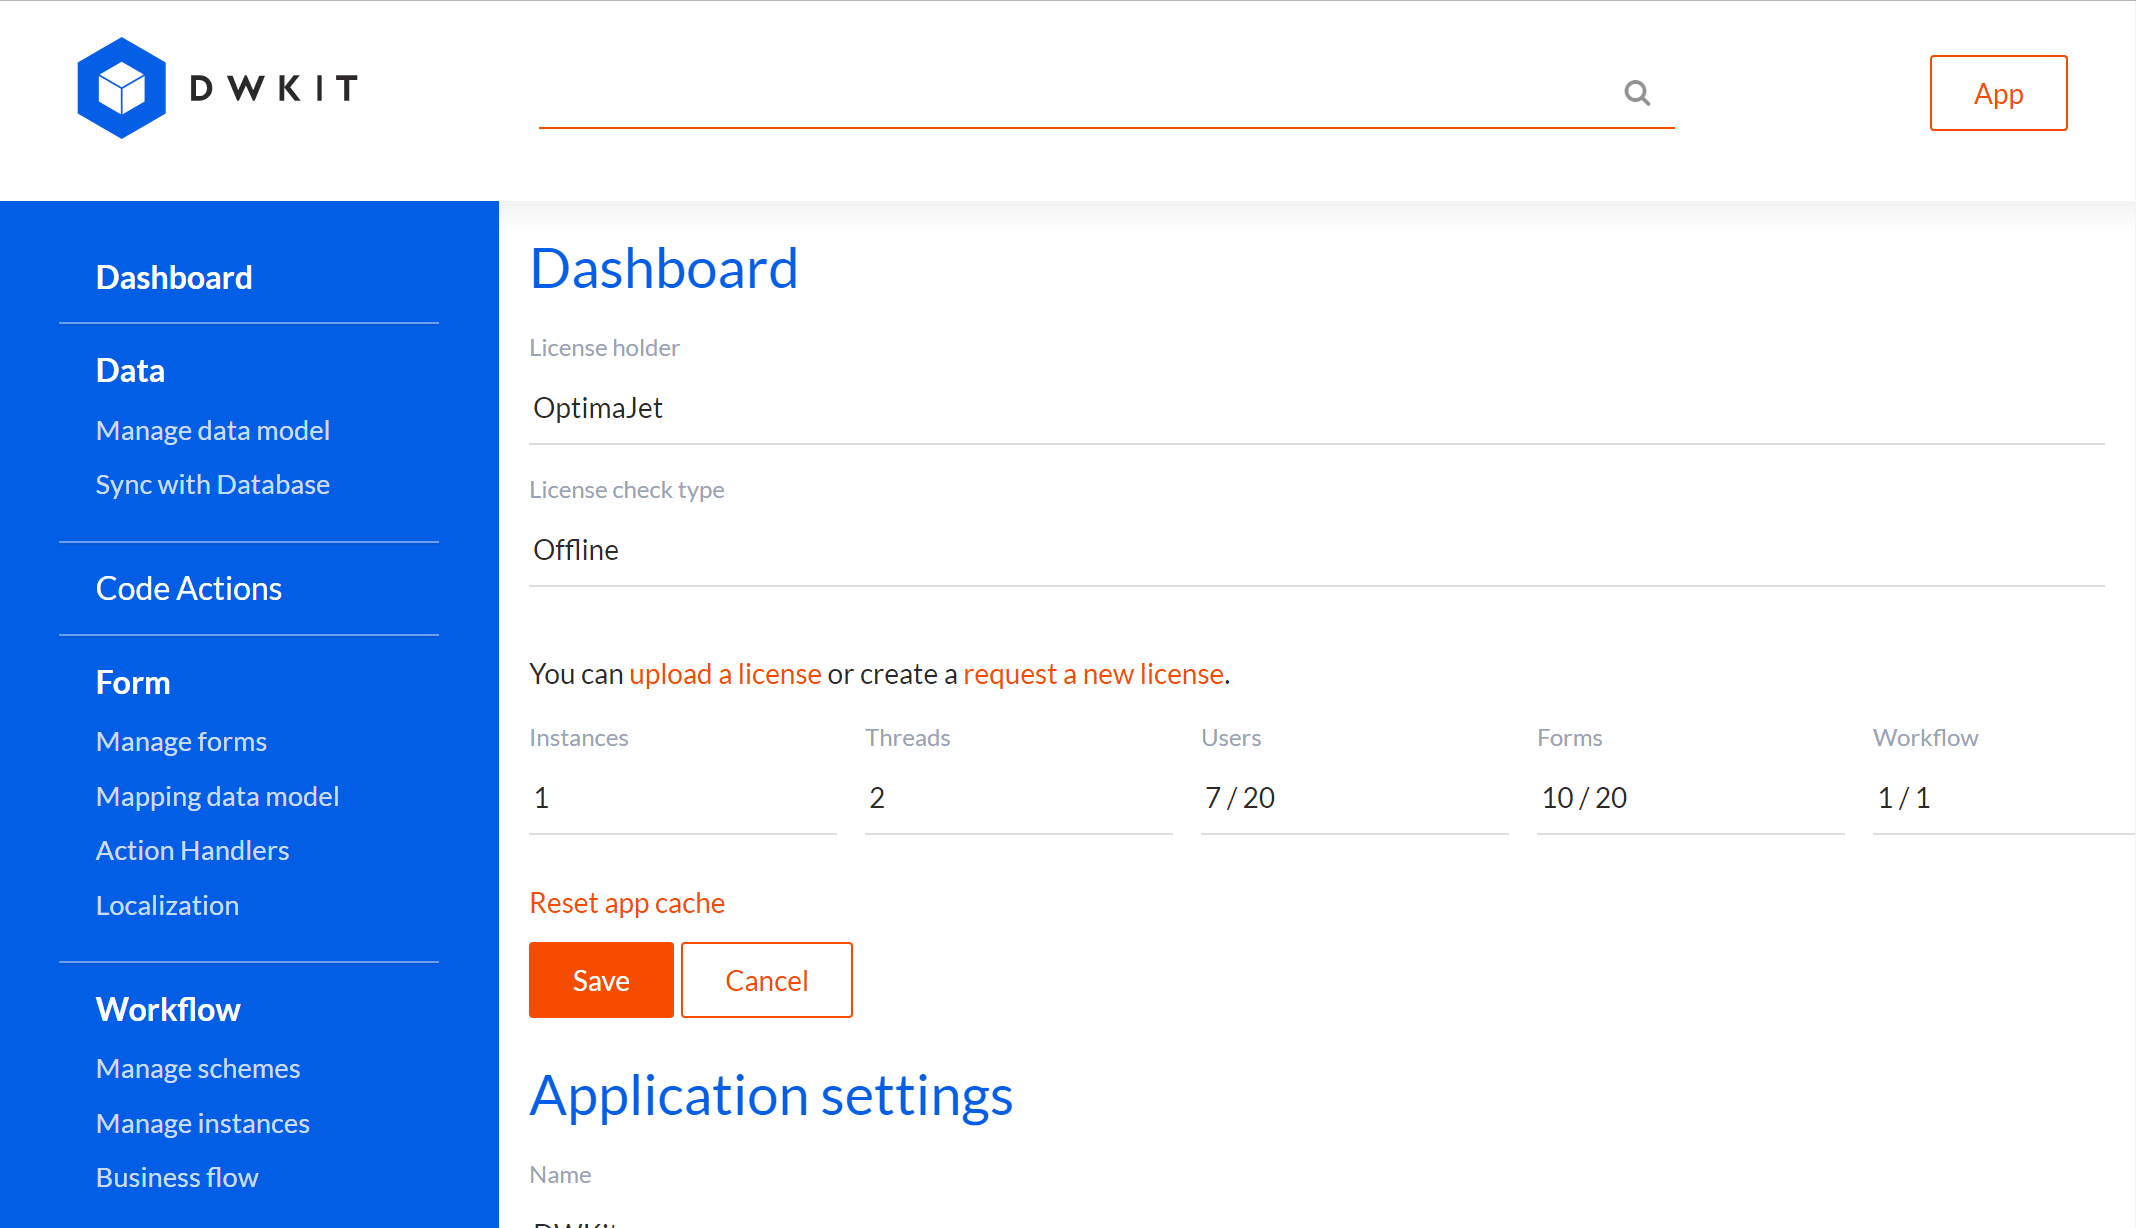Open Code Actions section
The height and width of the screenshot is (1228, 2136).
point(189,588)
